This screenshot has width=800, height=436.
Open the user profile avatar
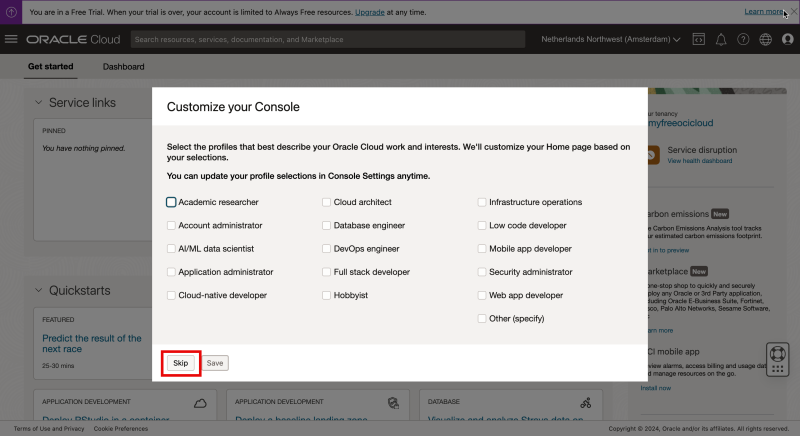(787, 39)
